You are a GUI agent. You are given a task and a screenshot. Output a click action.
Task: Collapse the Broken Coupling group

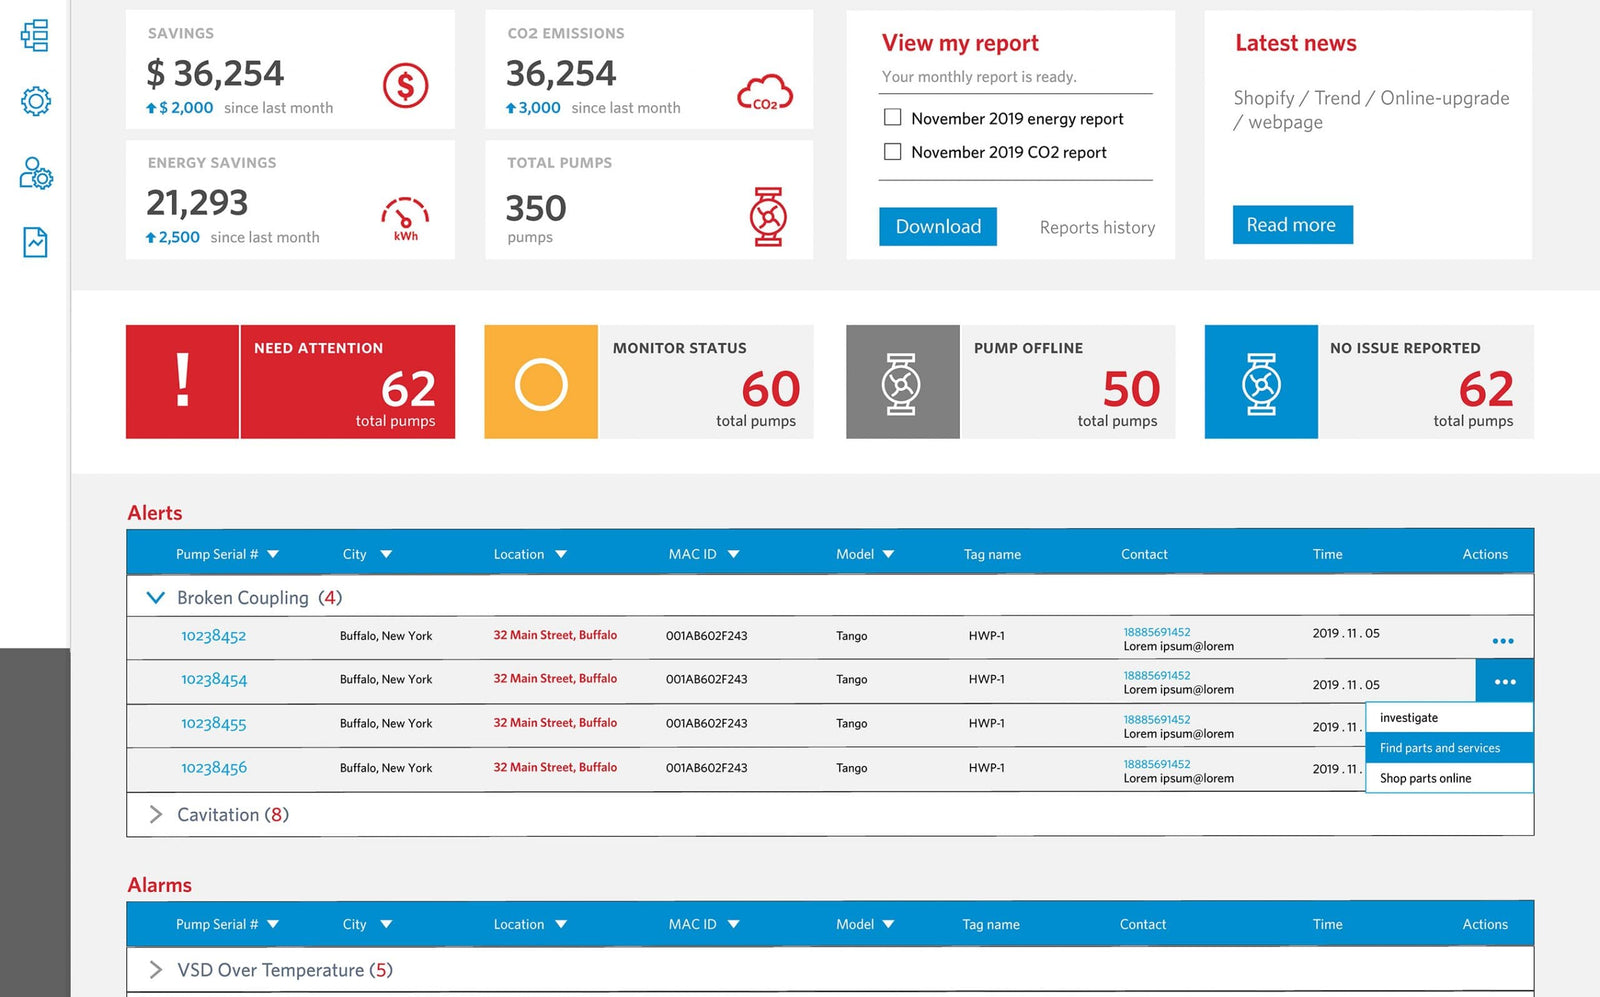155,597
